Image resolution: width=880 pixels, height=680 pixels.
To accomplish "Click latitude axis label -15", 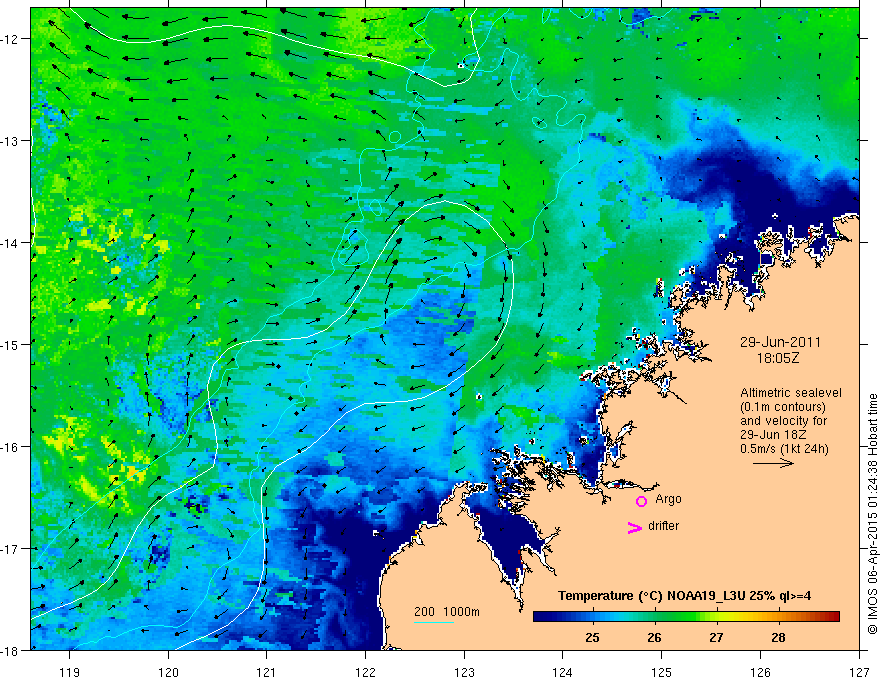I will point(10,345).
